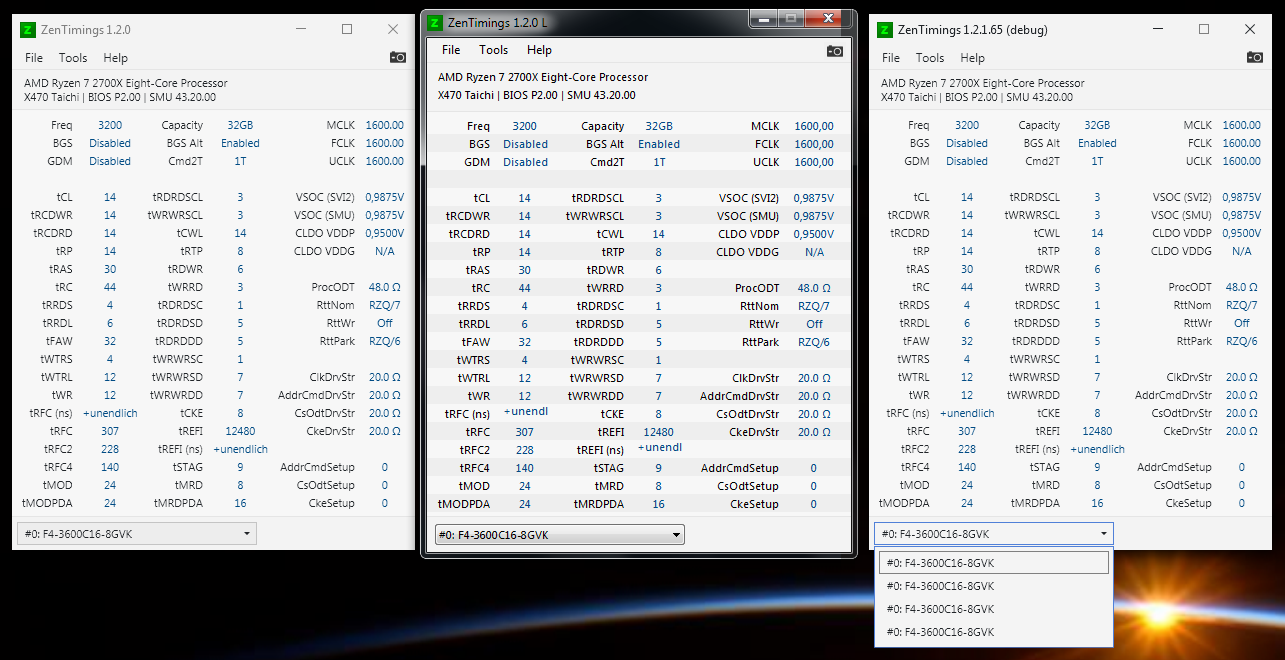1285x660 pixels.
Task: Click RttNom RZQ/7 value in ZenTimings 1.2.0 L window
Action: point(814,306)
